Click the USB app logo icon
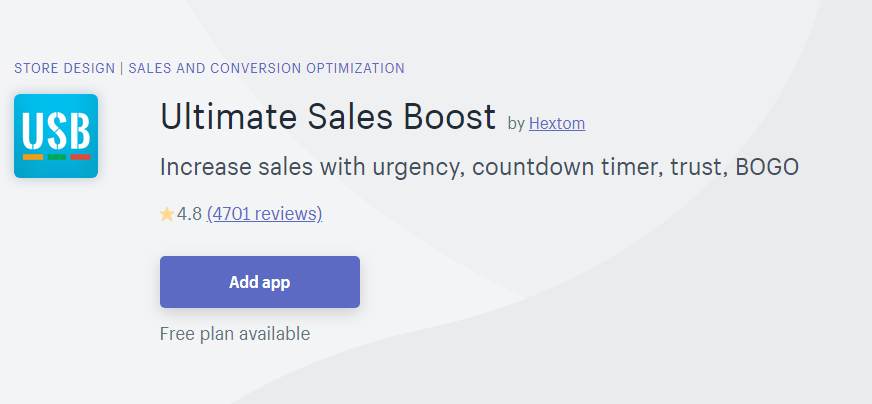The height and width of the screenshot is (404, 872). (x=56, y=136)
